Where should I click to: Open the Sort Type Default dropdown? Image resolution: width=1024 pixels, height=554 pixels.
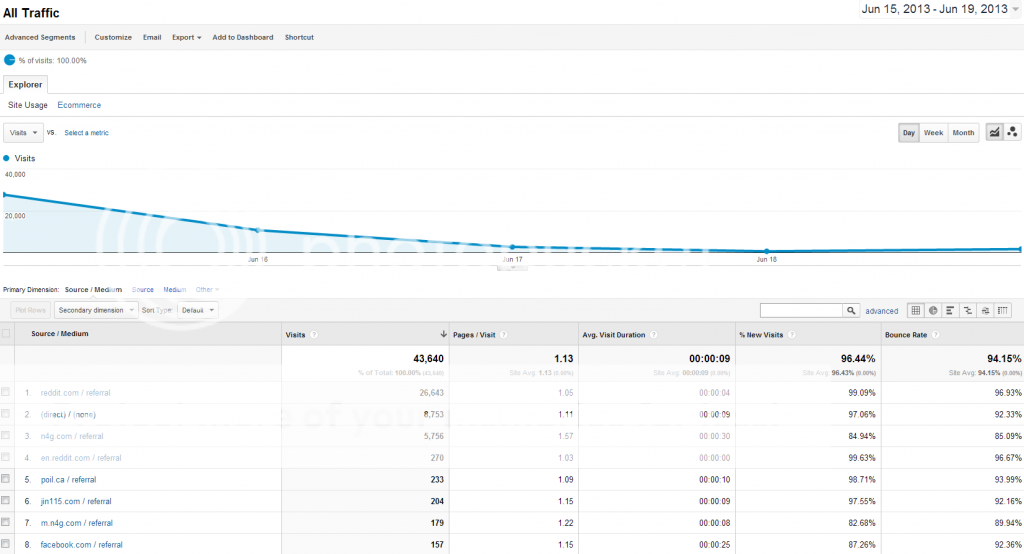(197, 310)
